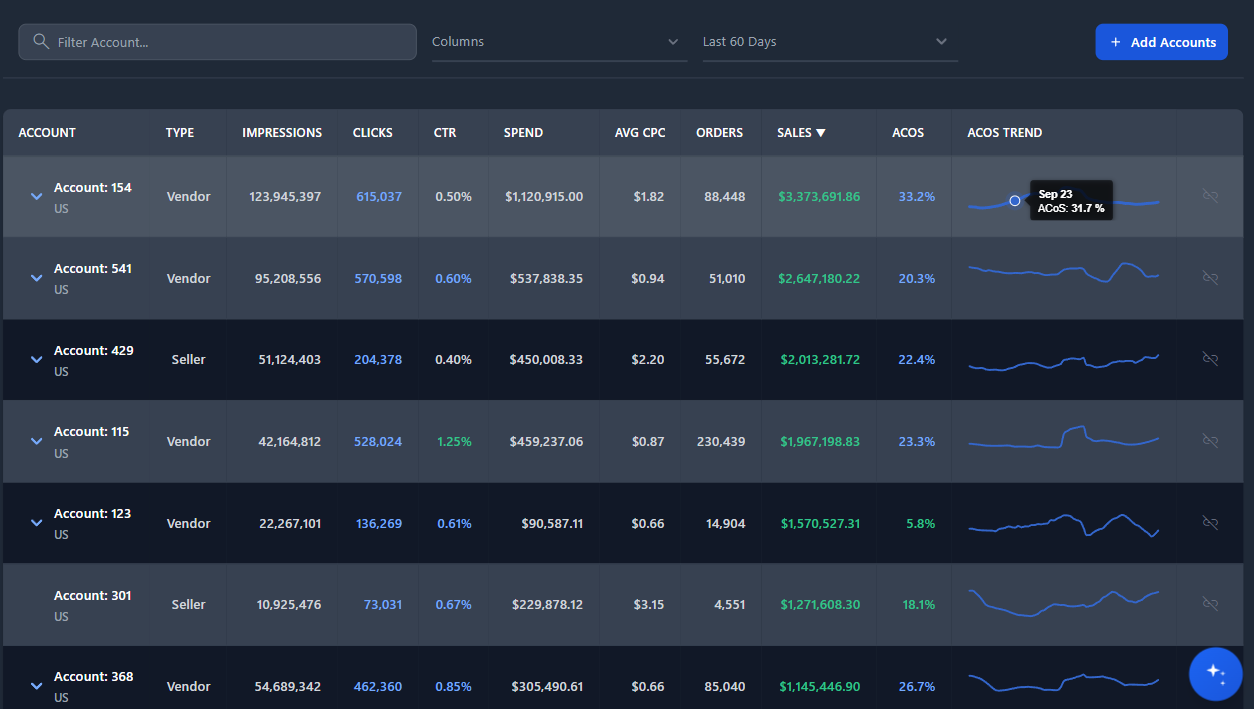Focus the Filter Account input field

coord(230,42)
